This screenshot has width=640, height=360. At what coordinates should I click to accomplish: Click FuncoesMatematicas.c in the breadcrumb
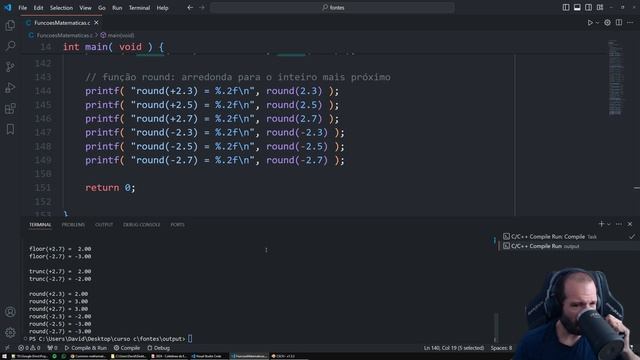tap(64, 36)
